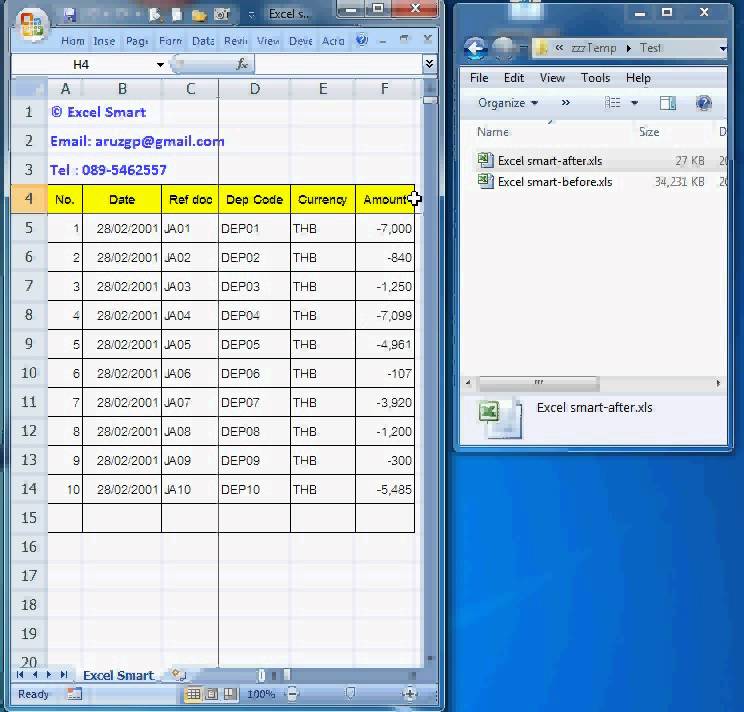
Task: Click the Excel Help question mark icon
Action: coord(362,40)
